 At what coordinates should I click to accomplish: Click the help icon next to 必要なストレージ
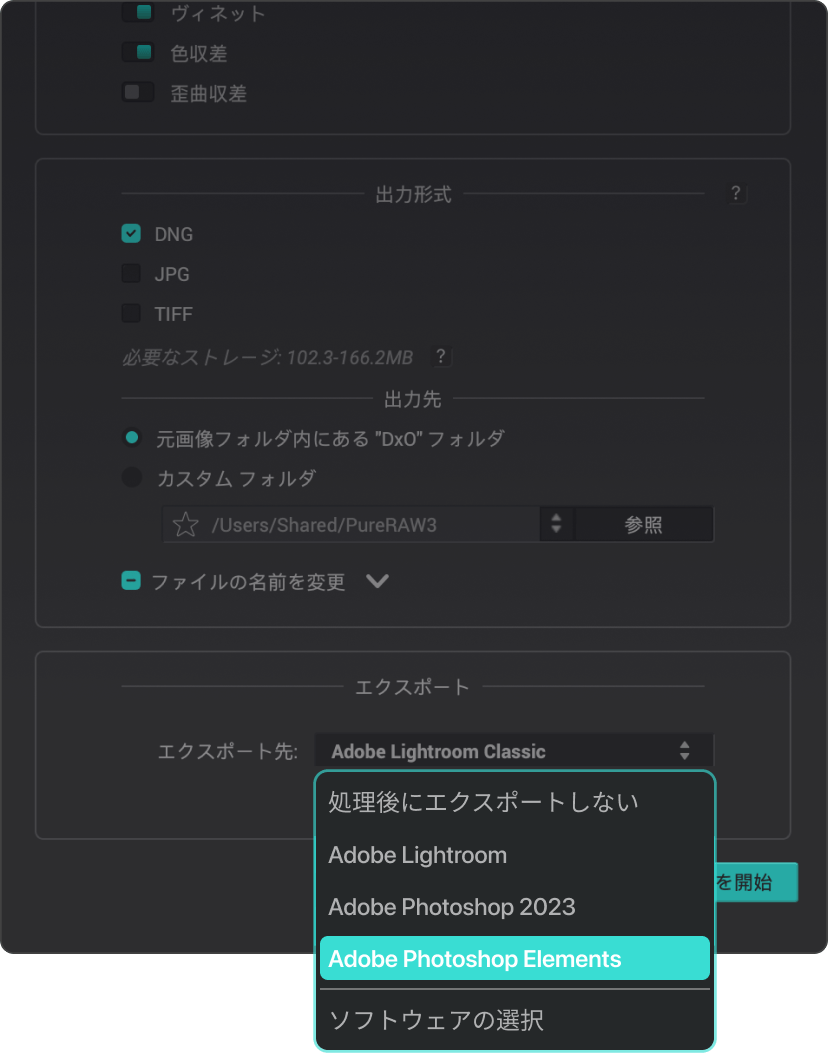tap(441, 356)
